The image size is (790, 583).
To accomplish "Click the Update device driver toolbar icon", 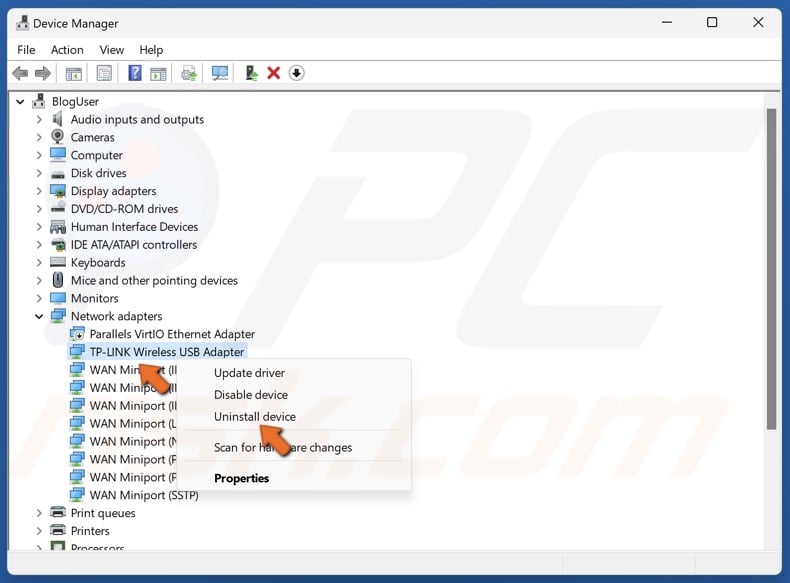I will tap(189, 74).
